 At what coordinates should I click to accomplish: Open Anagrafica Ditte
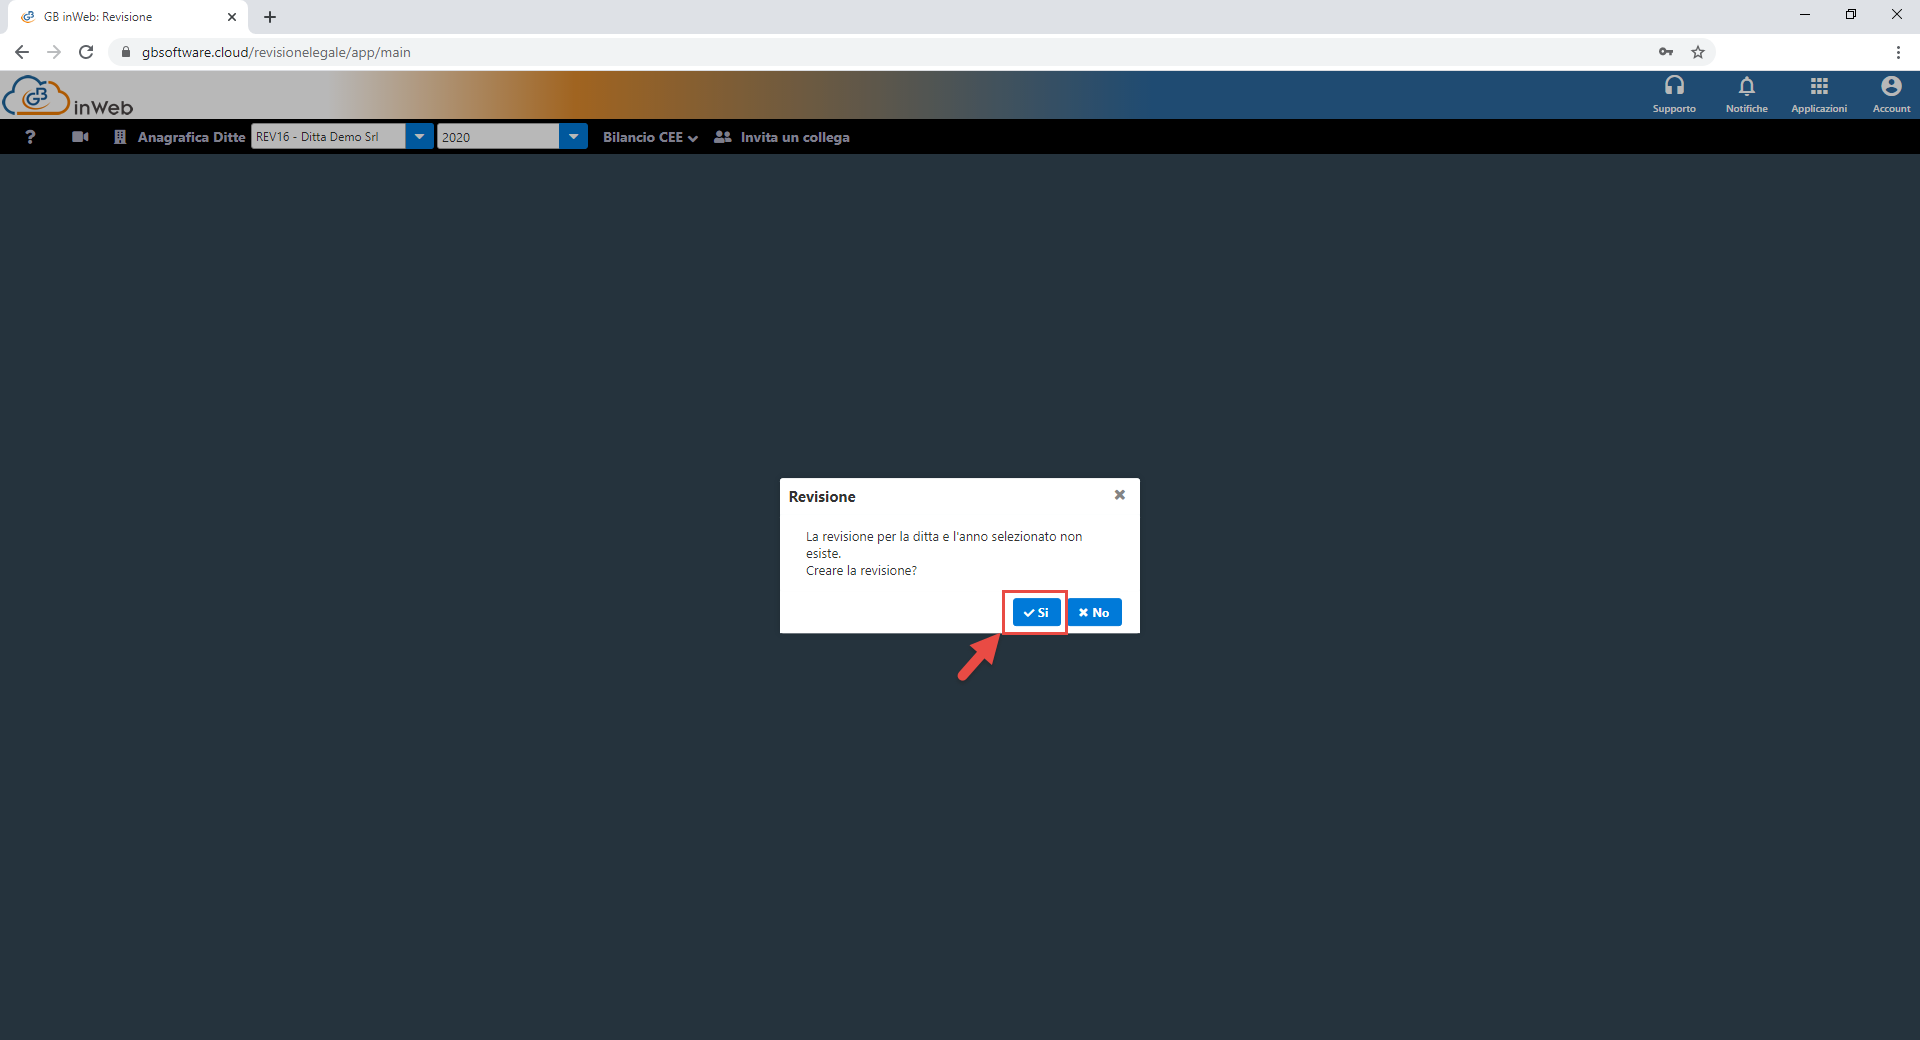tap(180, 137)
